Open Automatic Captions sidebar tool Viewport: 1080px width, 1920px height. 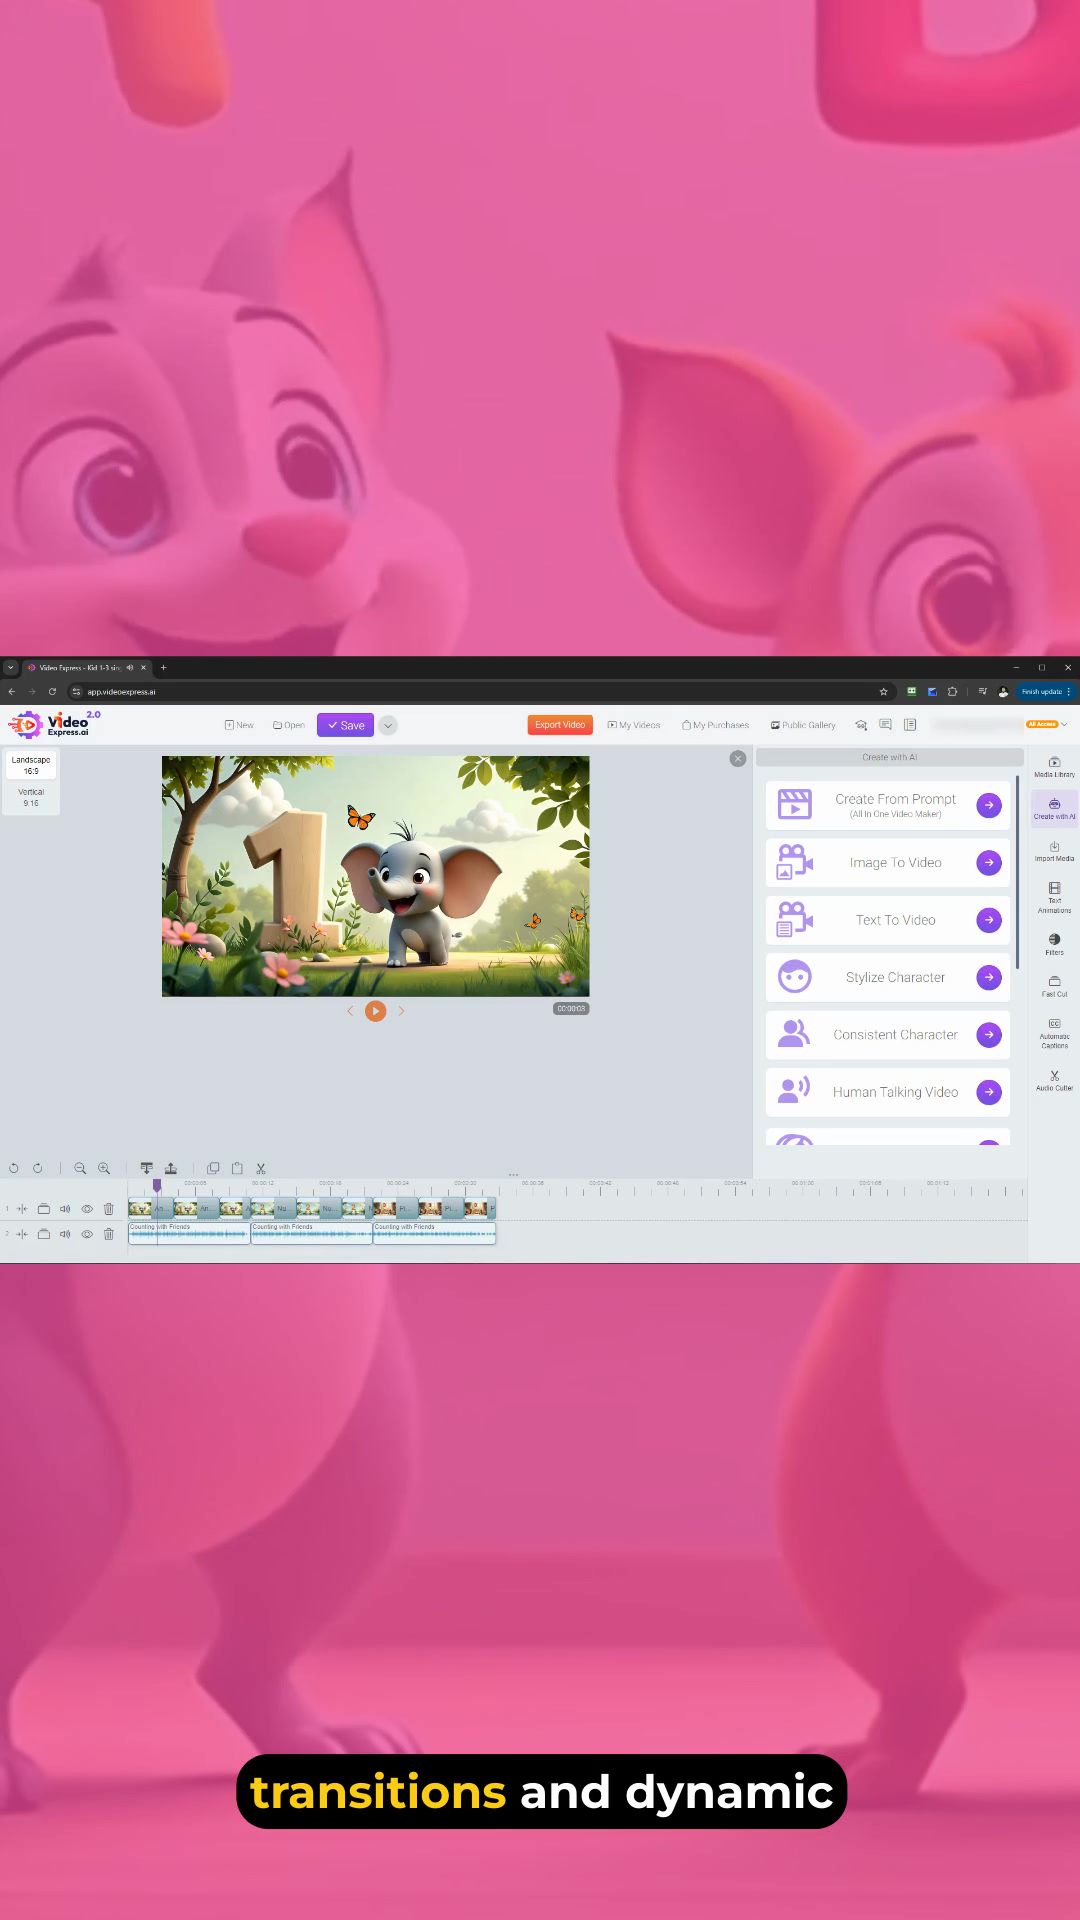coord(1054,1033)
